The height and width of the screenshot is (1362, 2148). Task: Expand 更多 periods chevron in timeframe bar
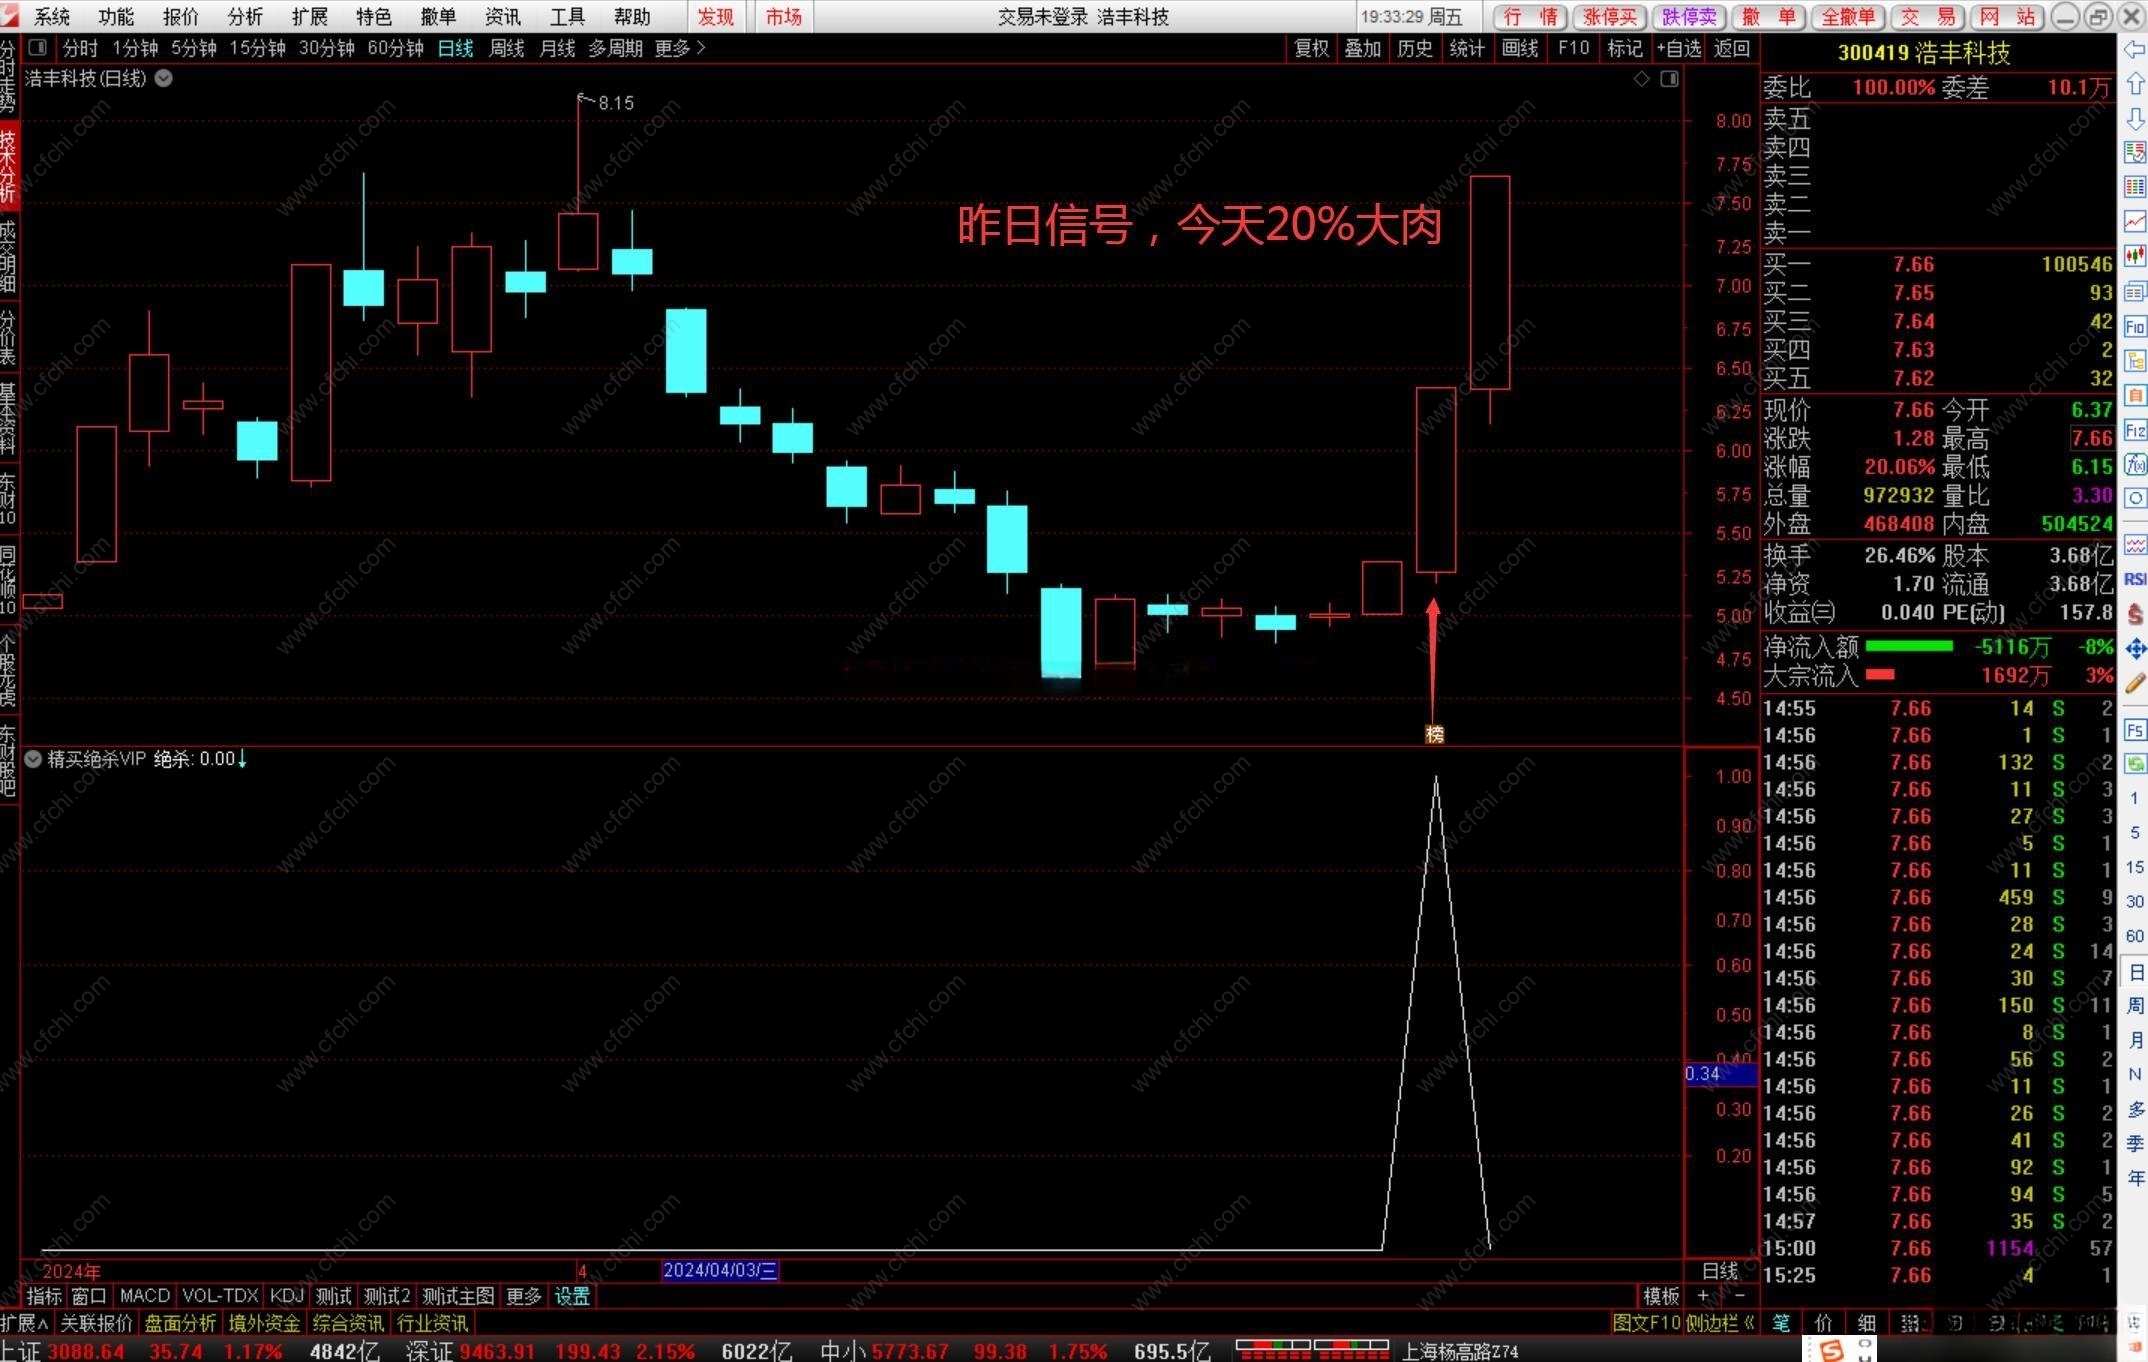tap(700, 47)
